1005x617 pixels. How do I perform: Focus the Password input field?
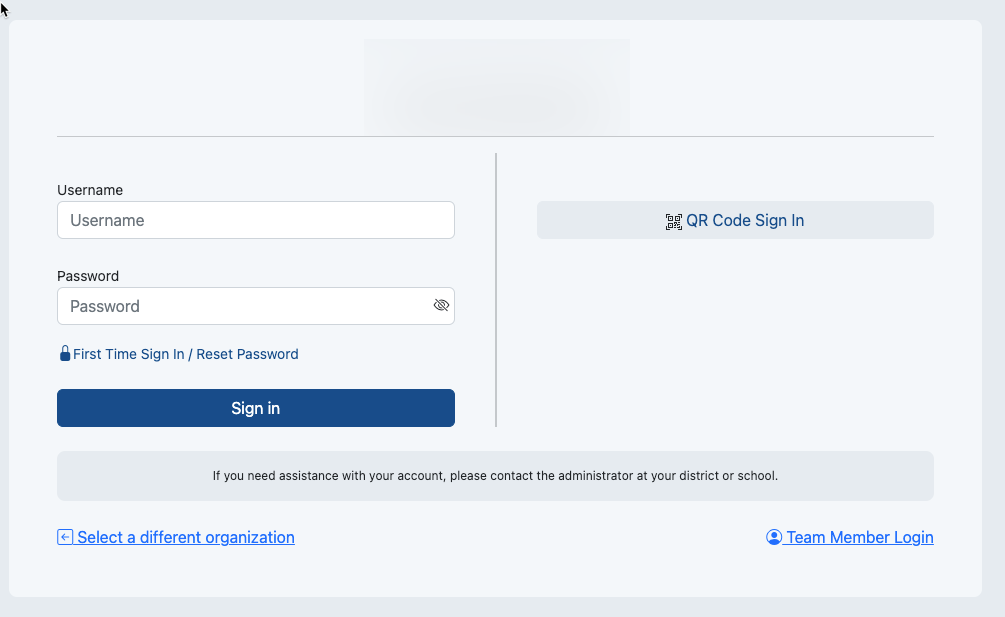[256, 306]
